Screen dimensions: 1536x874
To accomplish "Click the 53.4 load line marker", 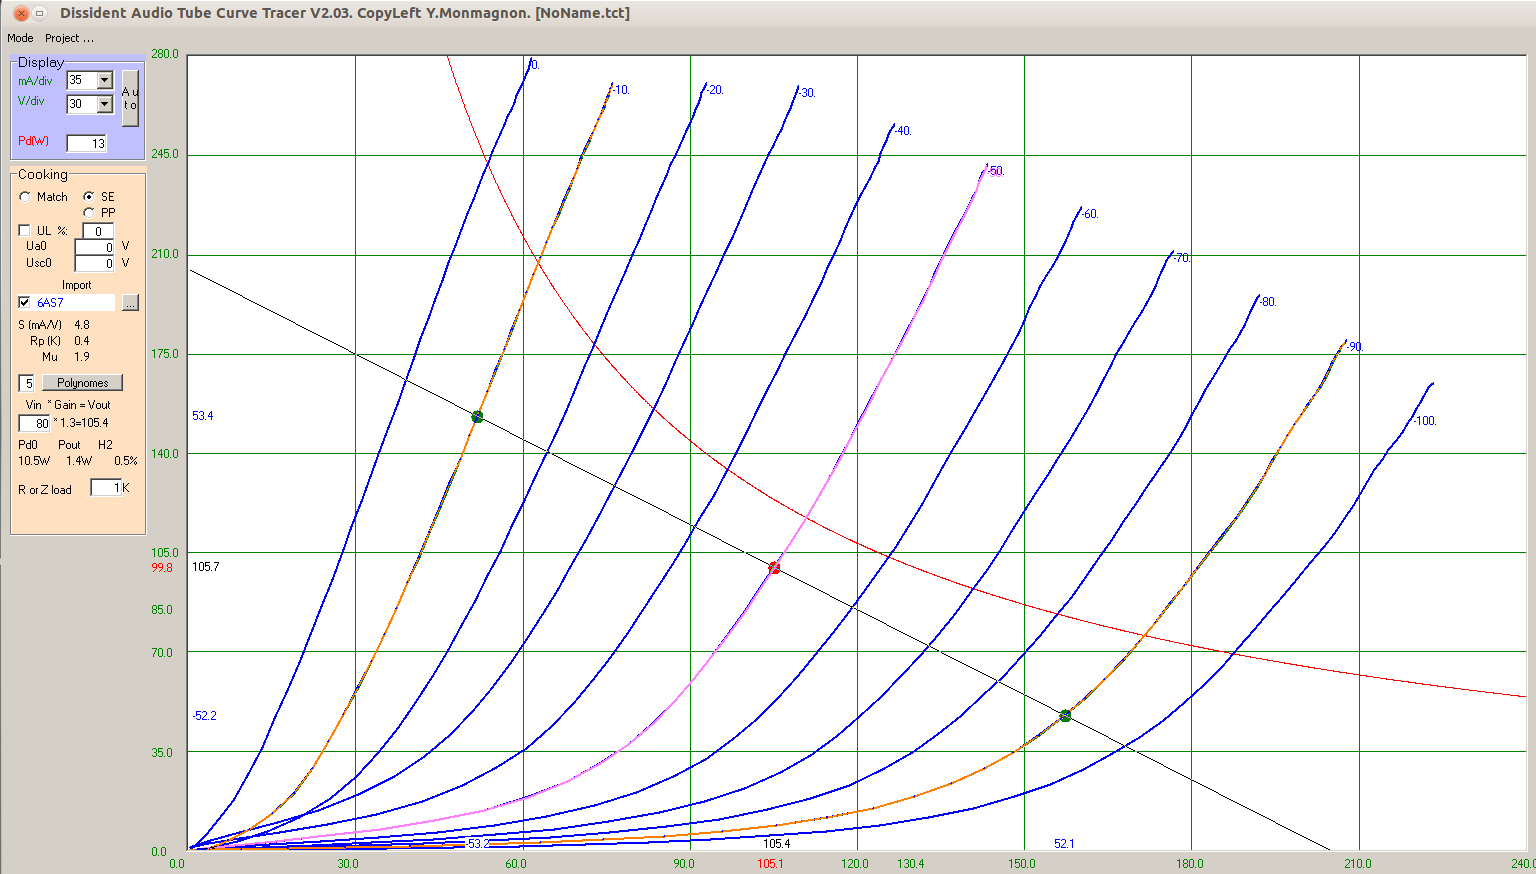I will point(477,417).
